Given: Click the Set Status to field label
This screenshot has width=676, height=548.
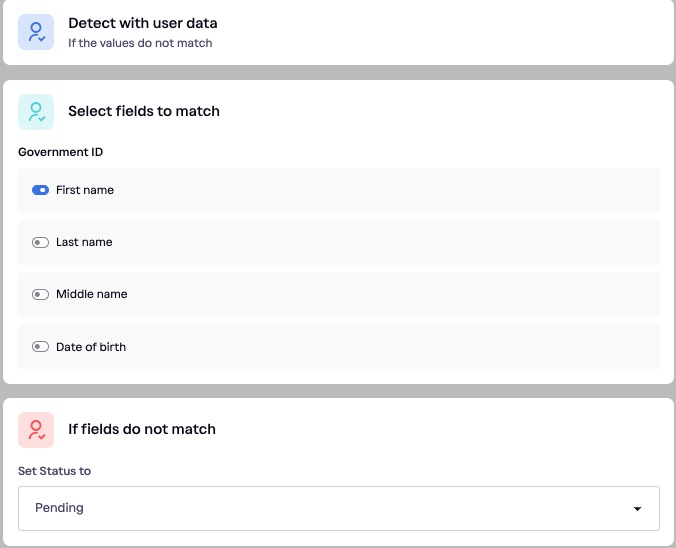Looking at the screenshot, I should click(x=54, y=471).
